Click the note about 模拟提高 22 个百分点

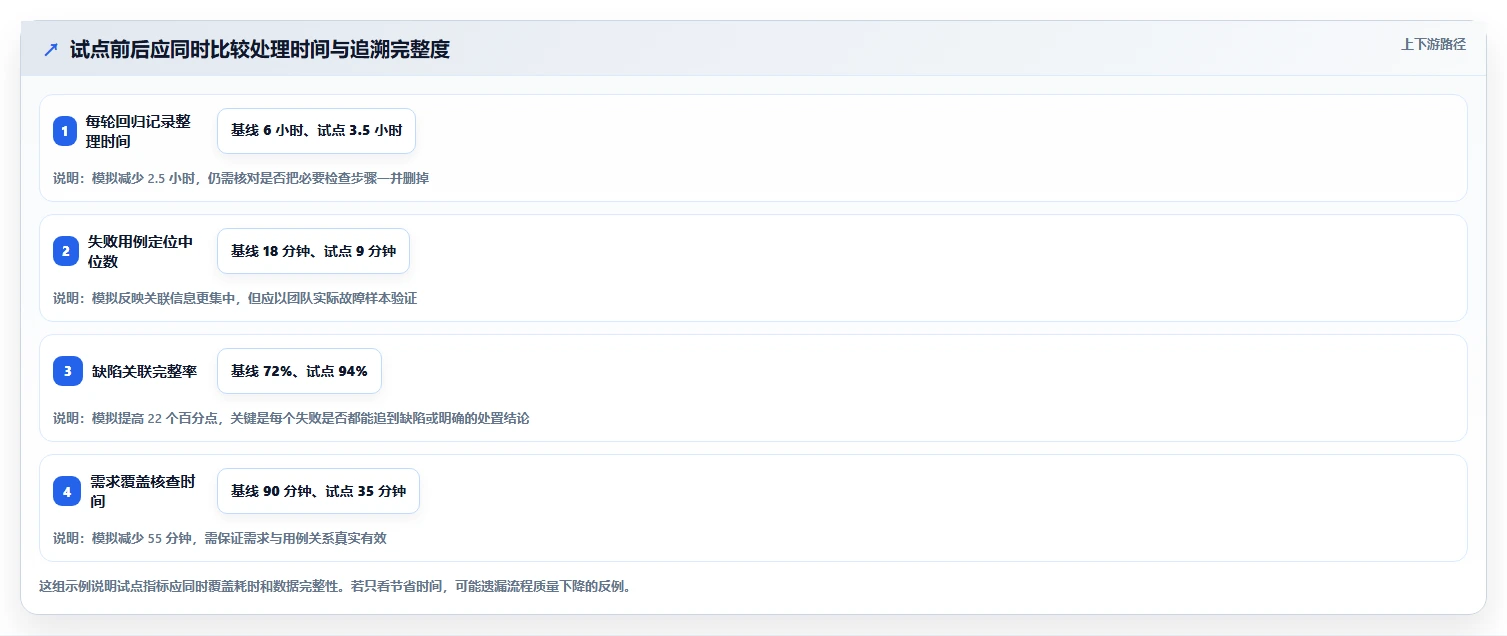click(291, 418)
